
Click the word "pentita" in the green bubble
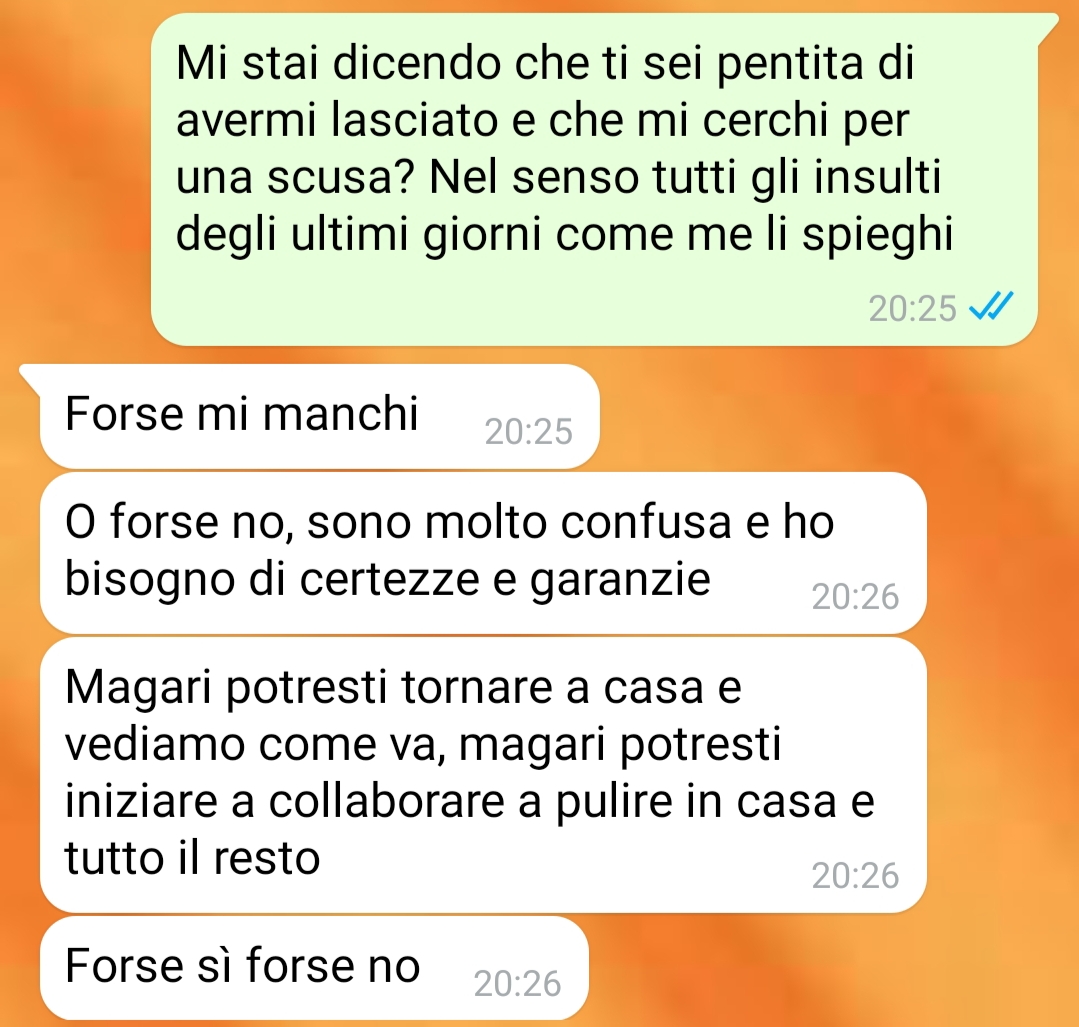click(x=789, y=65)
